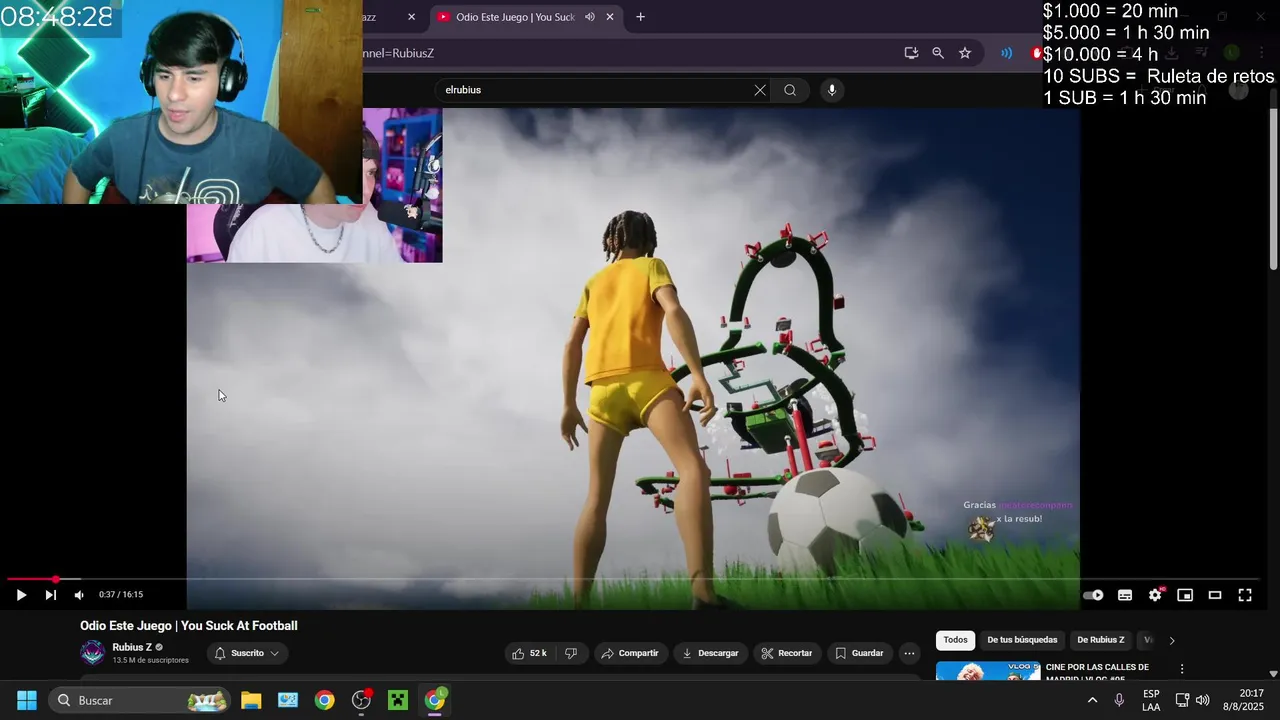Viewport: 1280px width, 720px height.
Task: Open more actions three-dot menu below the video
Action: (909, 653)
